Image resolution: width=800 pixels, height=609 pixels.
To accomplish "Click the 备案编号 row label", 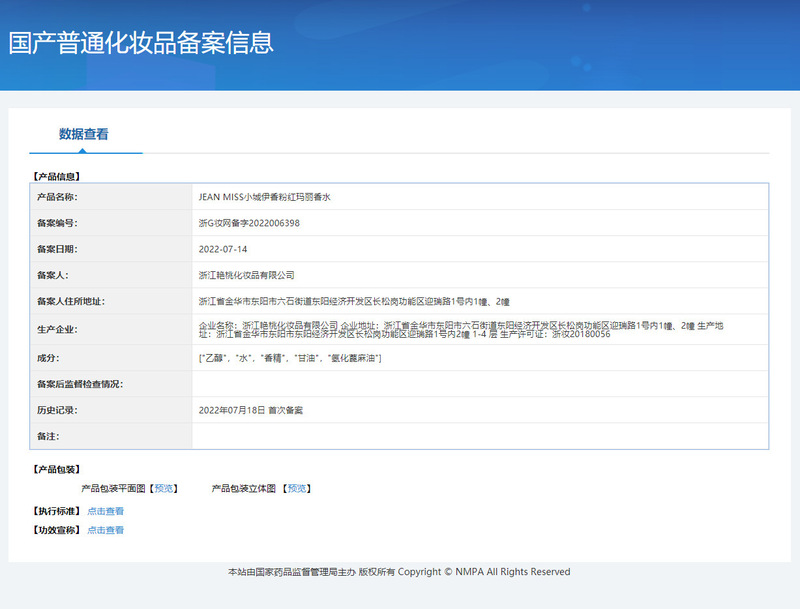I will pyautogui.click(x=57, y=223).
